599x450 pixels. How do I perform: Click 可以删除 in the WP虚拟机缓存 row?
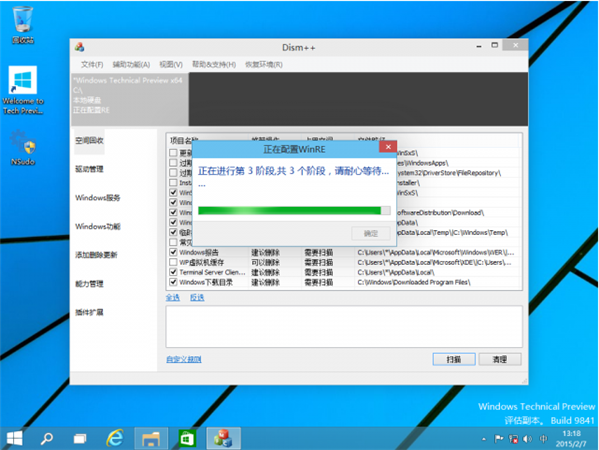pos(266,262)
